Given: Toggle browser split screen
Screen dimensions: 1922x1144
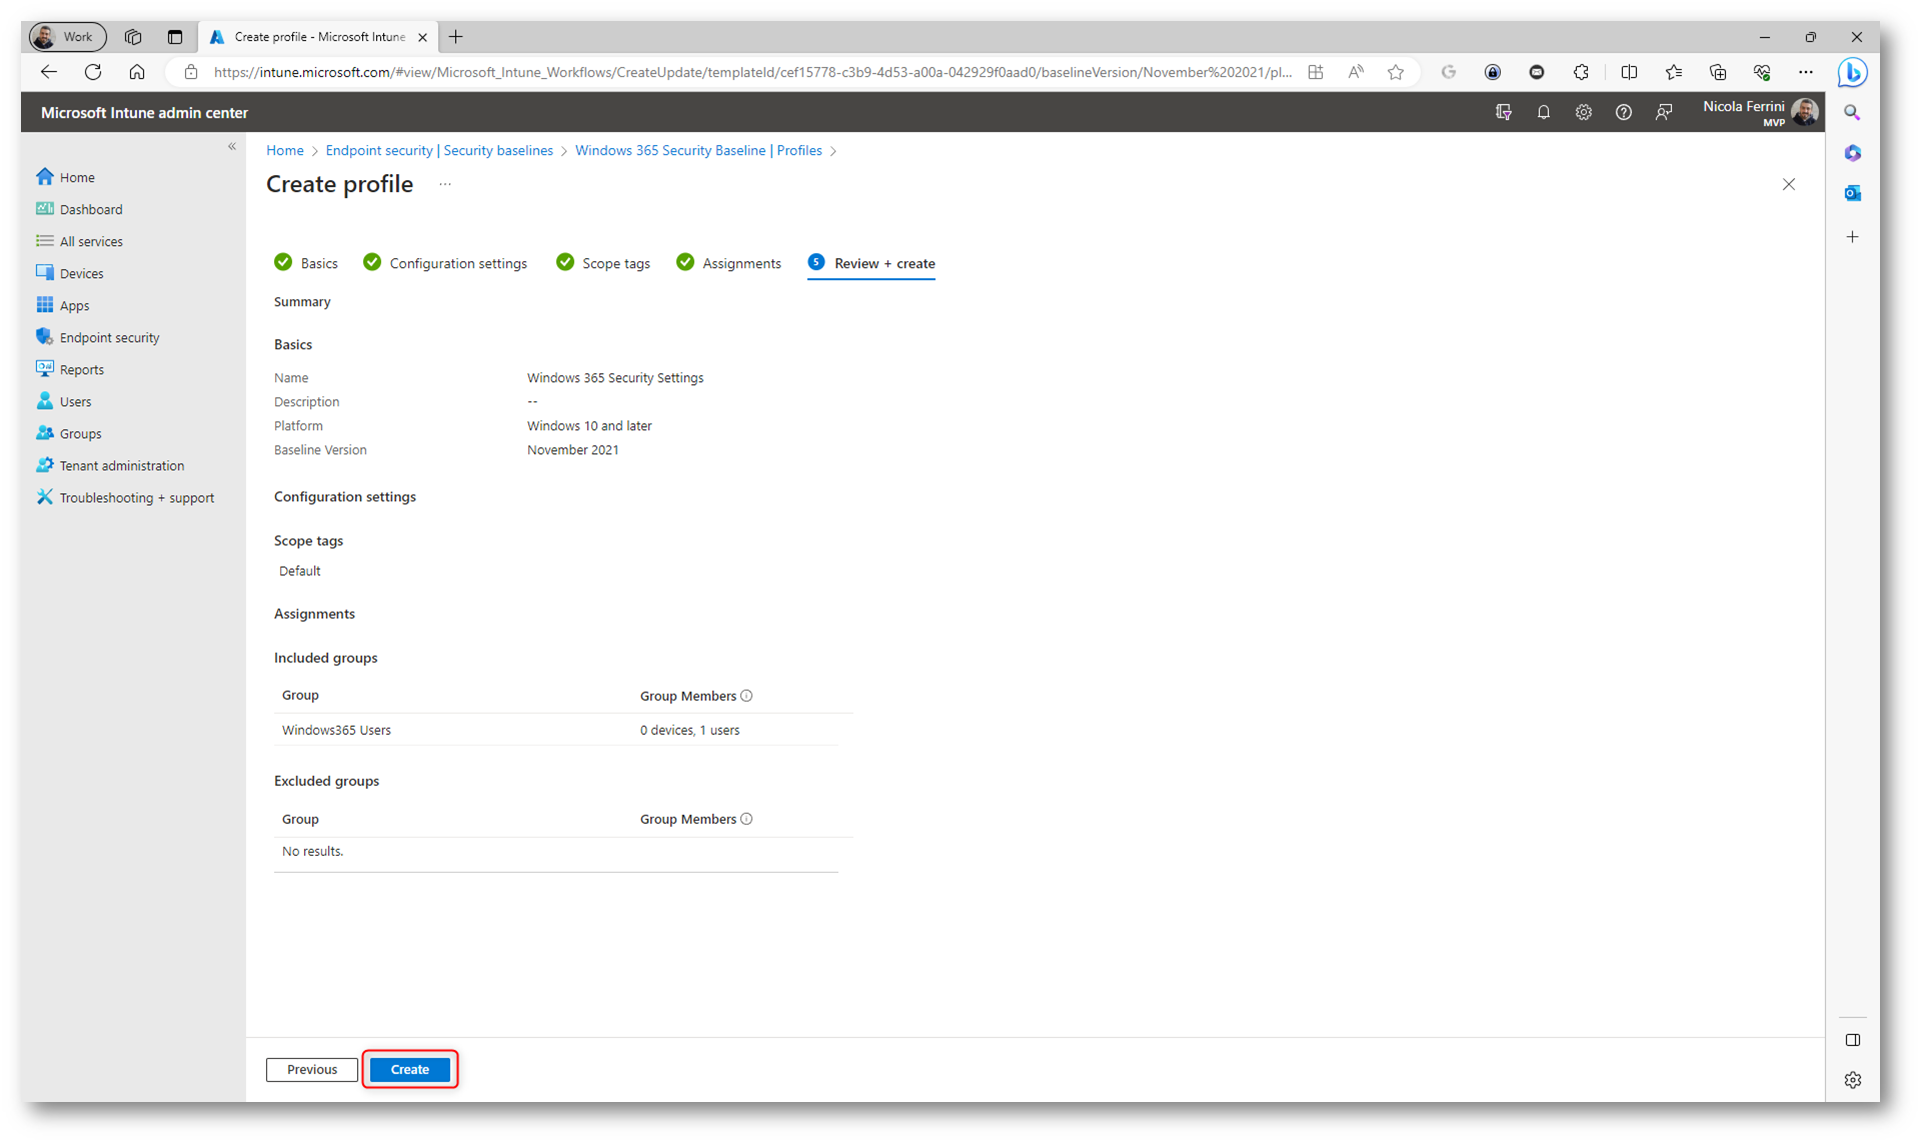Looking at the screenshot, I should tap(1629, 72).
